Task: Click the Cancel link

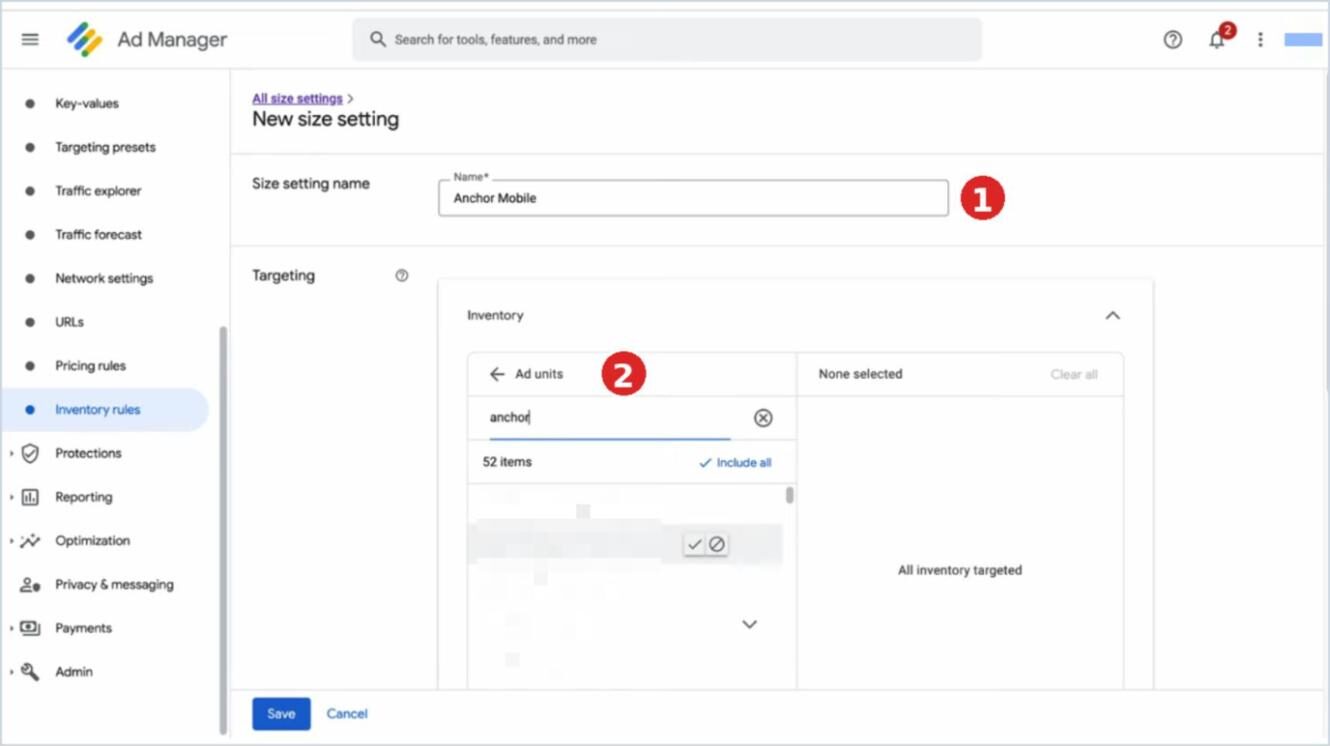Action: point(347,714)
